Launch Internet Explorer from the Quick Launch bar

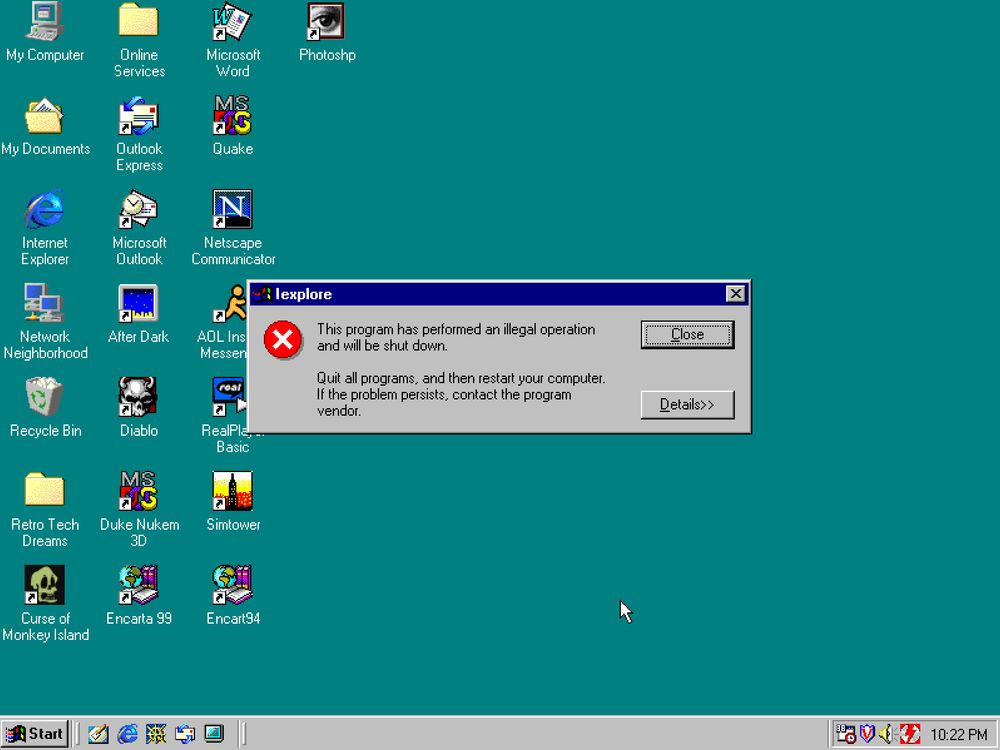coord(127,734)
